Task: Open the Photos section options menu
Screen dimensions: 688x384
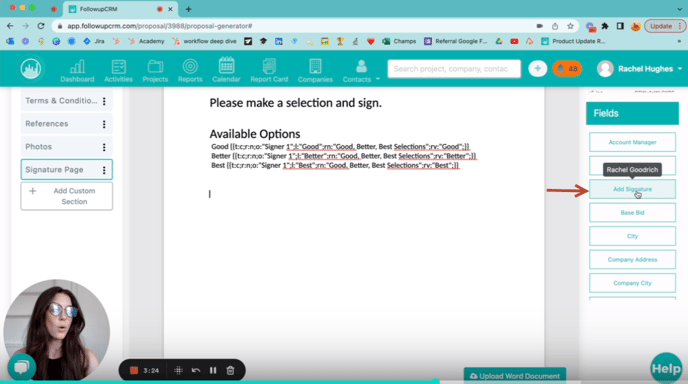Action: (104, 147)
